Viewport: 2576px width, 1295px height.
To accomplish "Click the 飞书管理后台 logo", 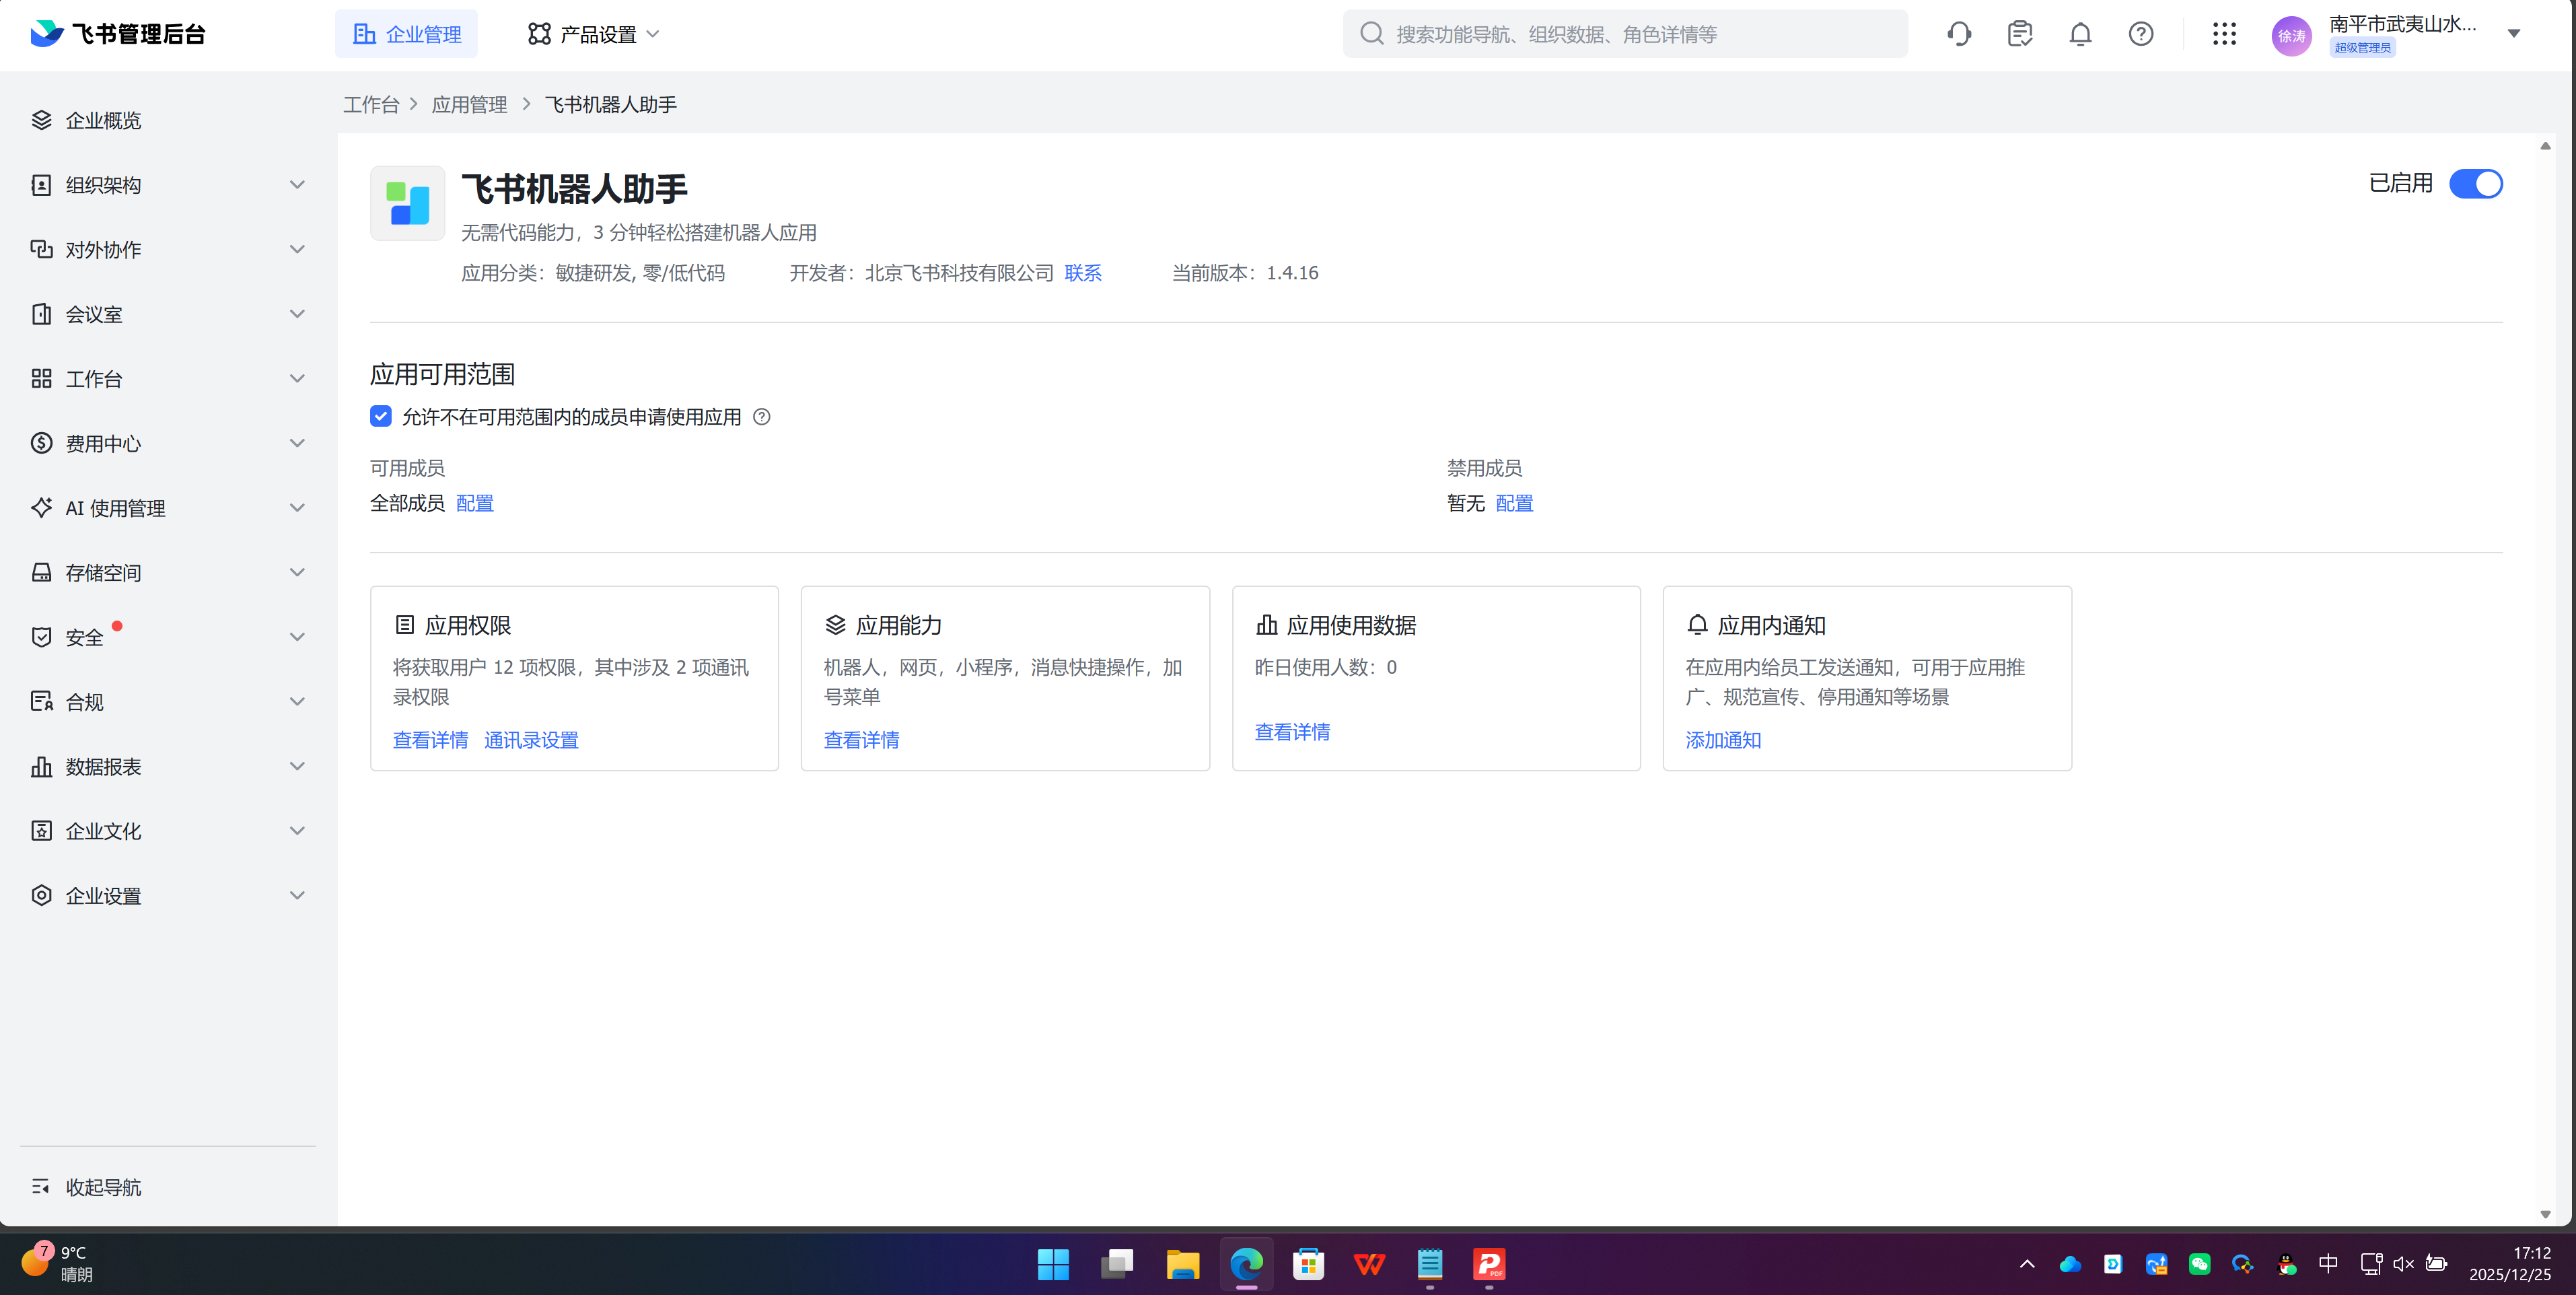I will tap(116, 33).
